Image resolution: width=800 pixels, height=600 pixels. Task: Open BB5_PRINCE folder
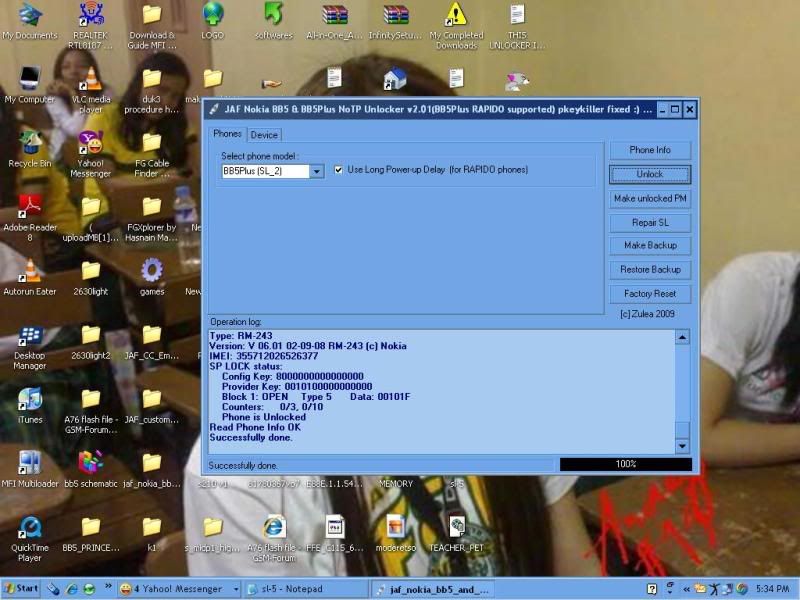(91, 534)
